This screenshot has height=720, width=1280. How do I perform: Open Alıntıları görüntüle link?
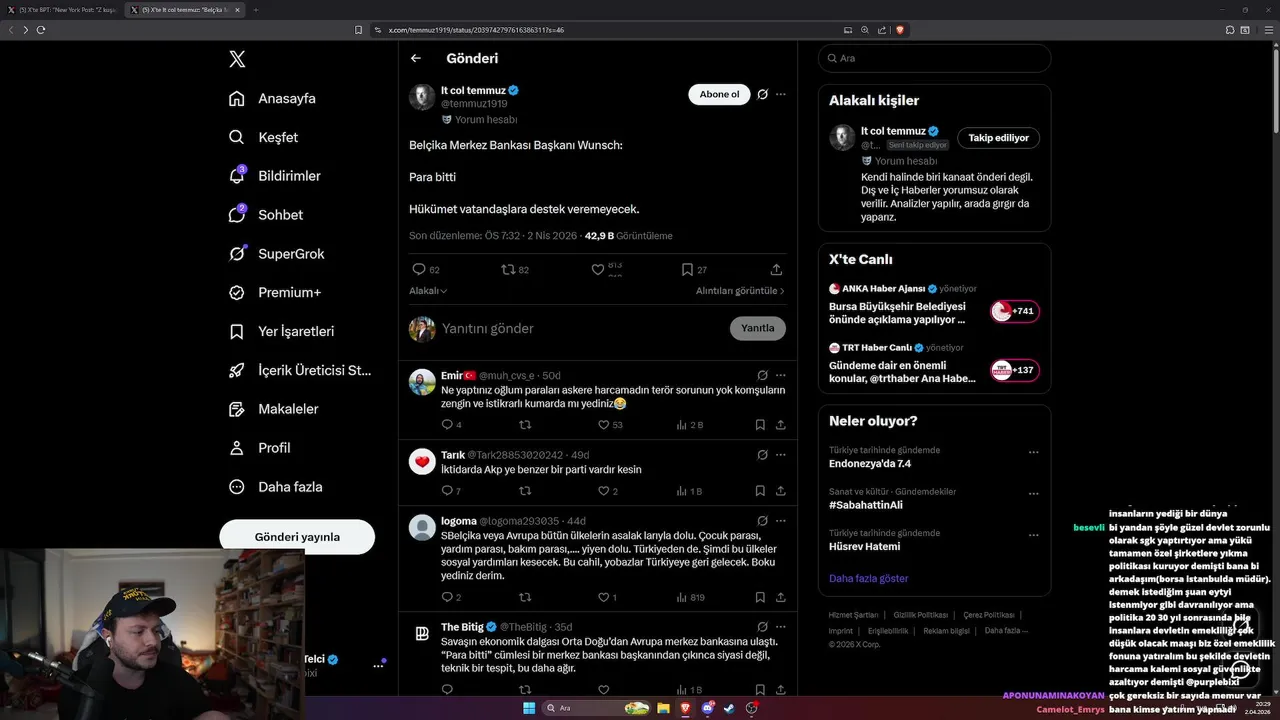[740, 291]
